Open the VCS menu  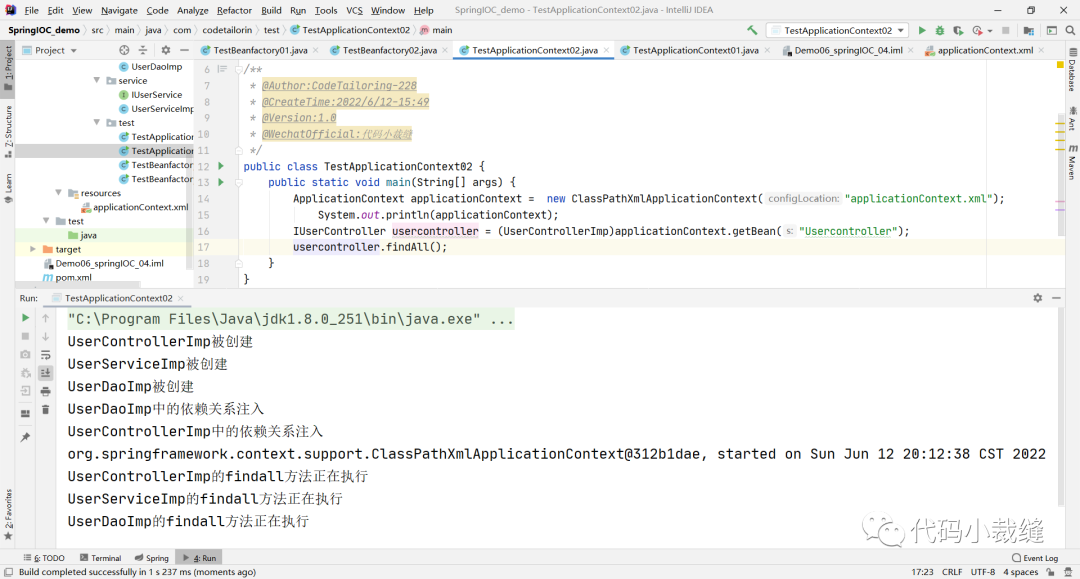pyautogui.click(x=354, y=10)
